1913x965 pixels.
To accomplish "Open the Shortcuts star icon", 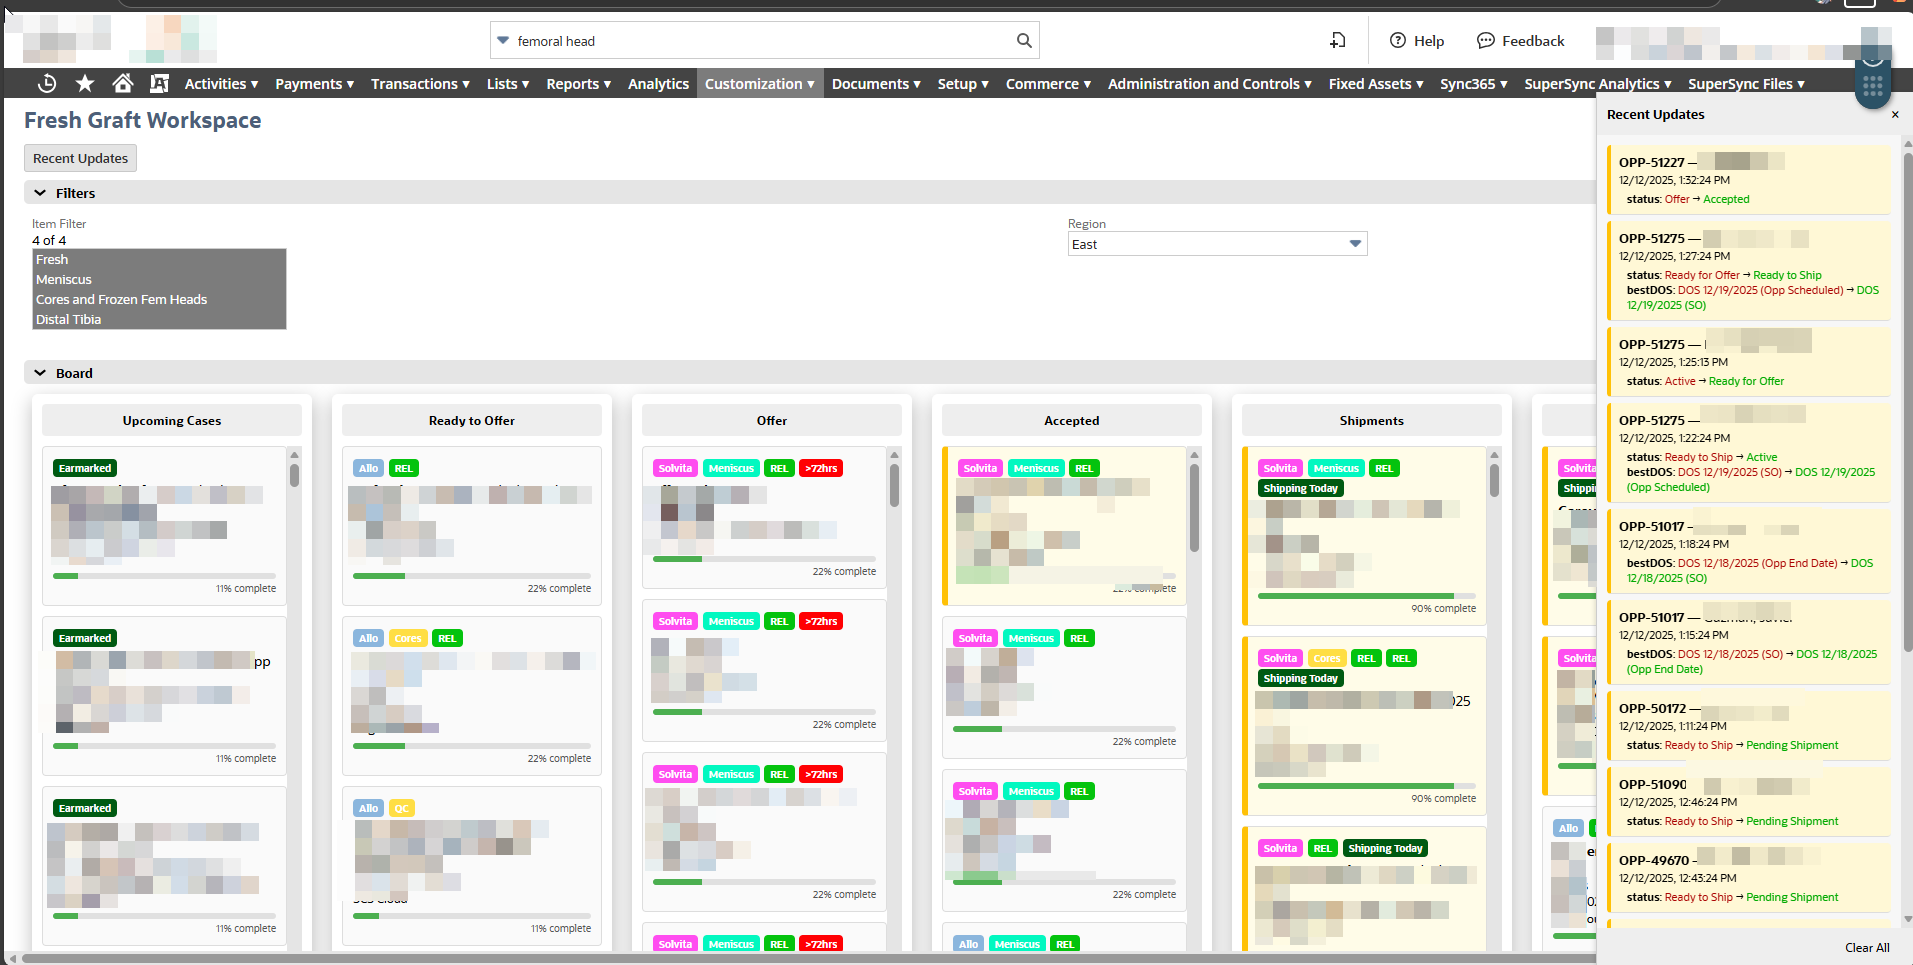I will (85, 84).
